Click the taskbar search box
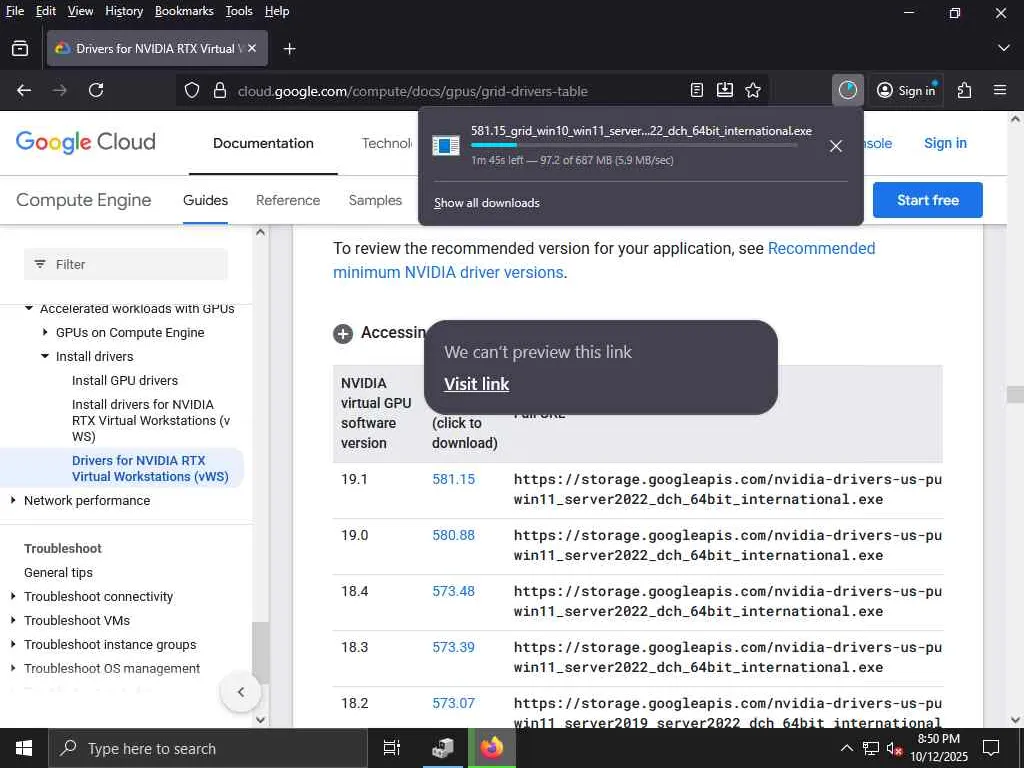 (x=208, y=748)
